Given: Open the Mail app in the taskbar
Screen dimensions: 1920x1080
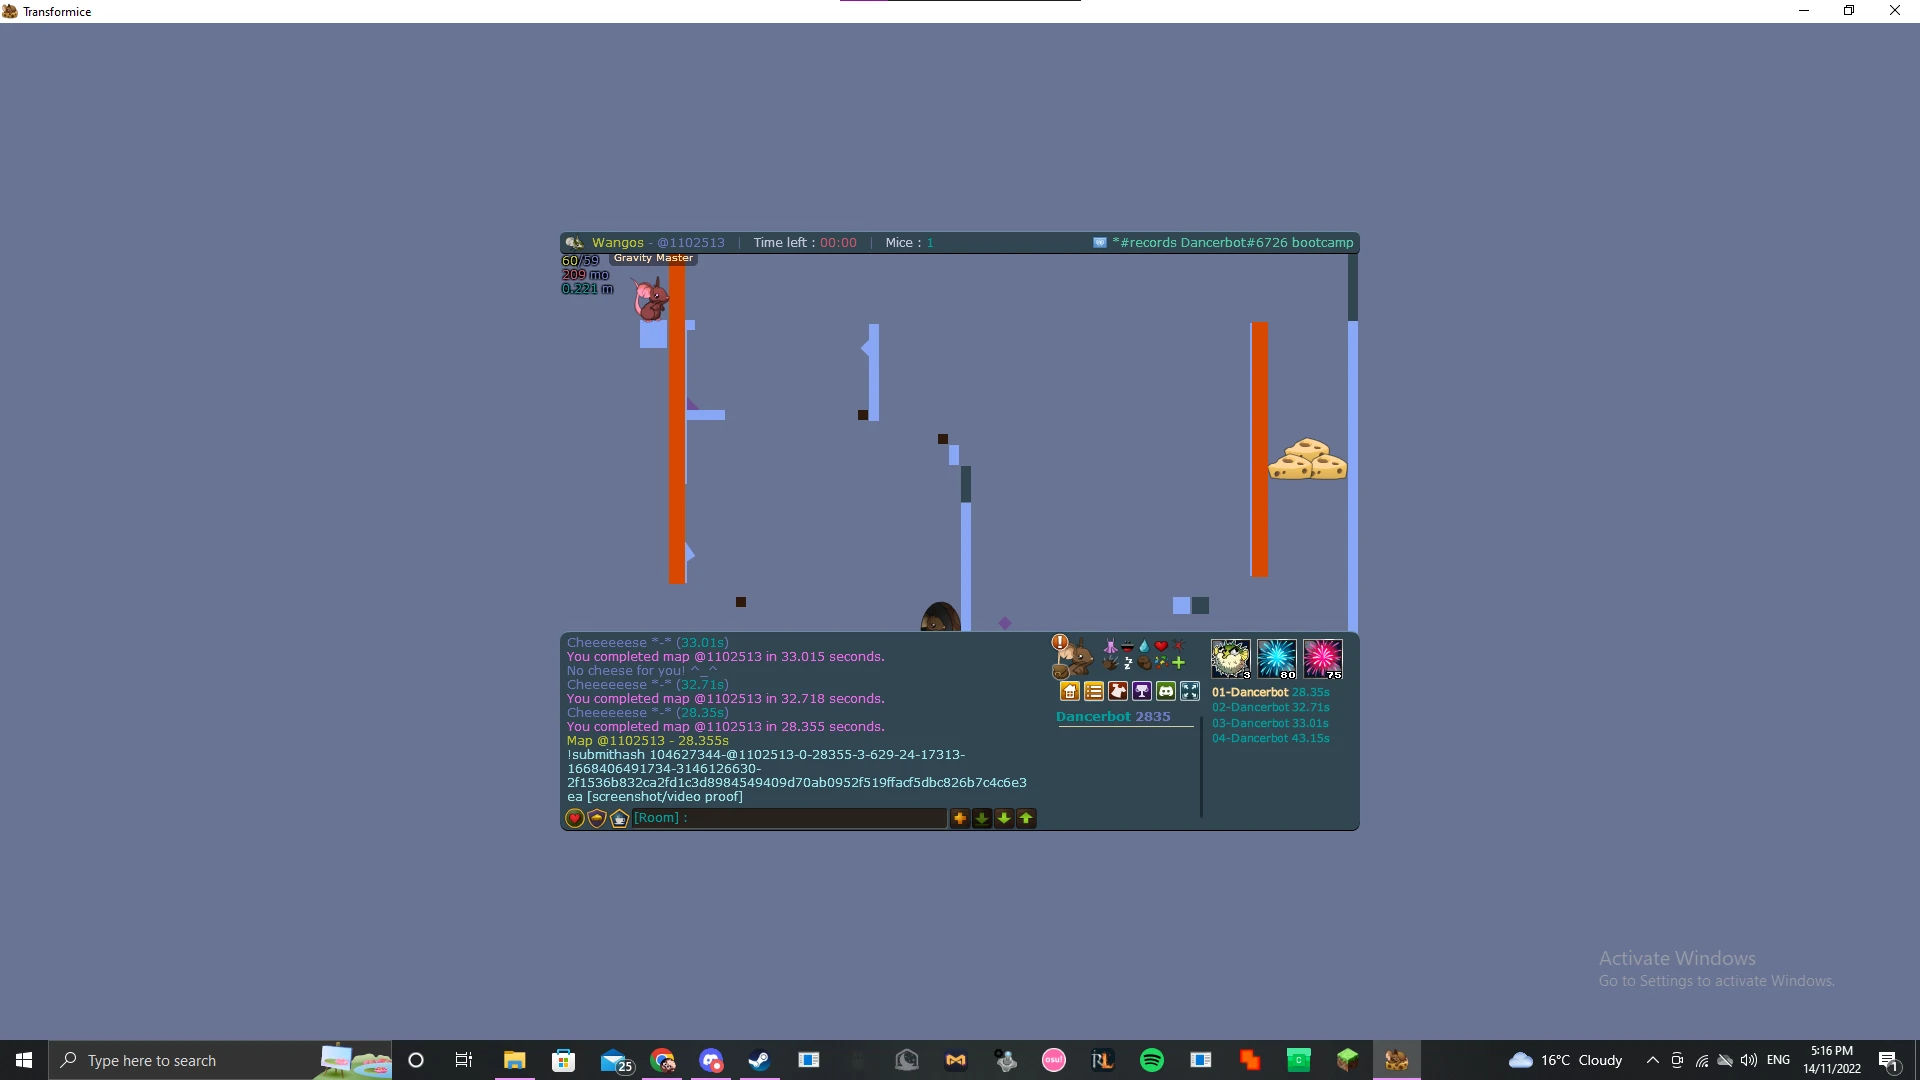Looking at the screenshot, I should (x=615, y=1060).
